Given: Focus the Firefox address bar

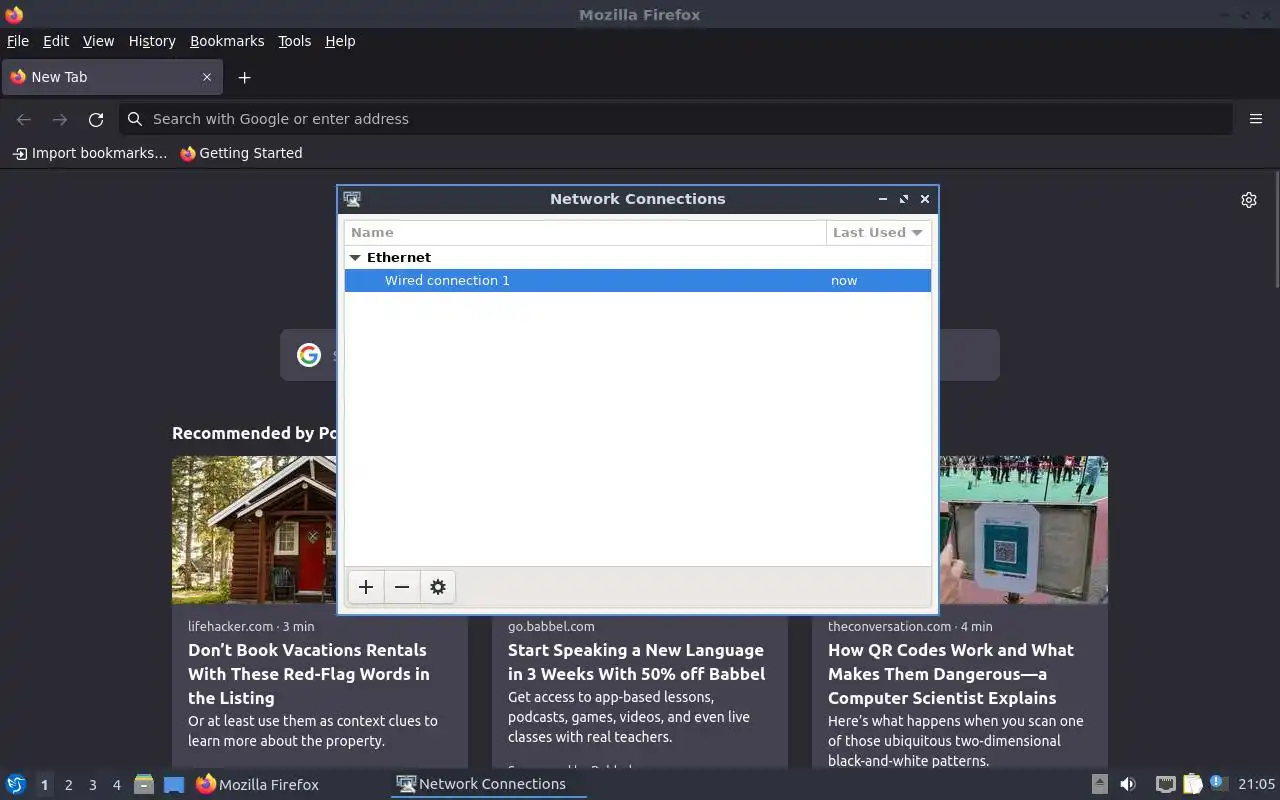Looking at the screenshot, I should [676, 119].
